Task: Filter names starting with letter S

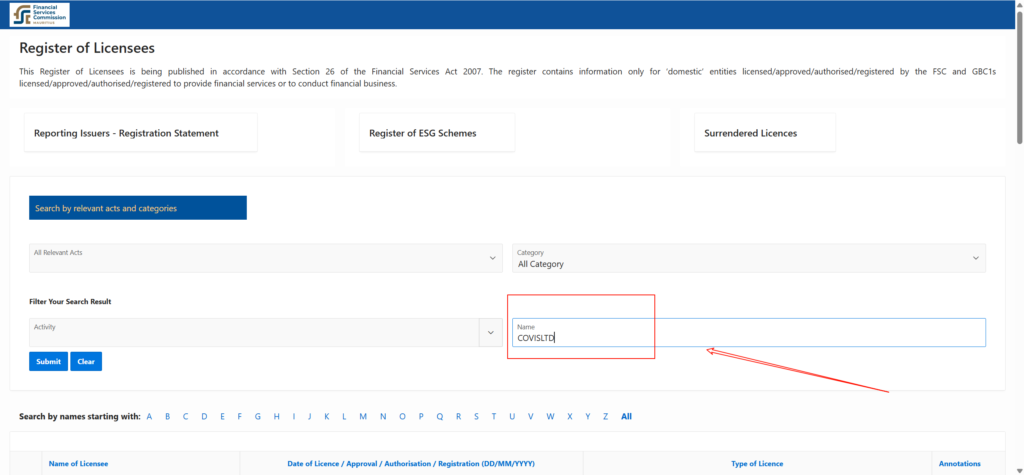Action: (x=477, y=416)
